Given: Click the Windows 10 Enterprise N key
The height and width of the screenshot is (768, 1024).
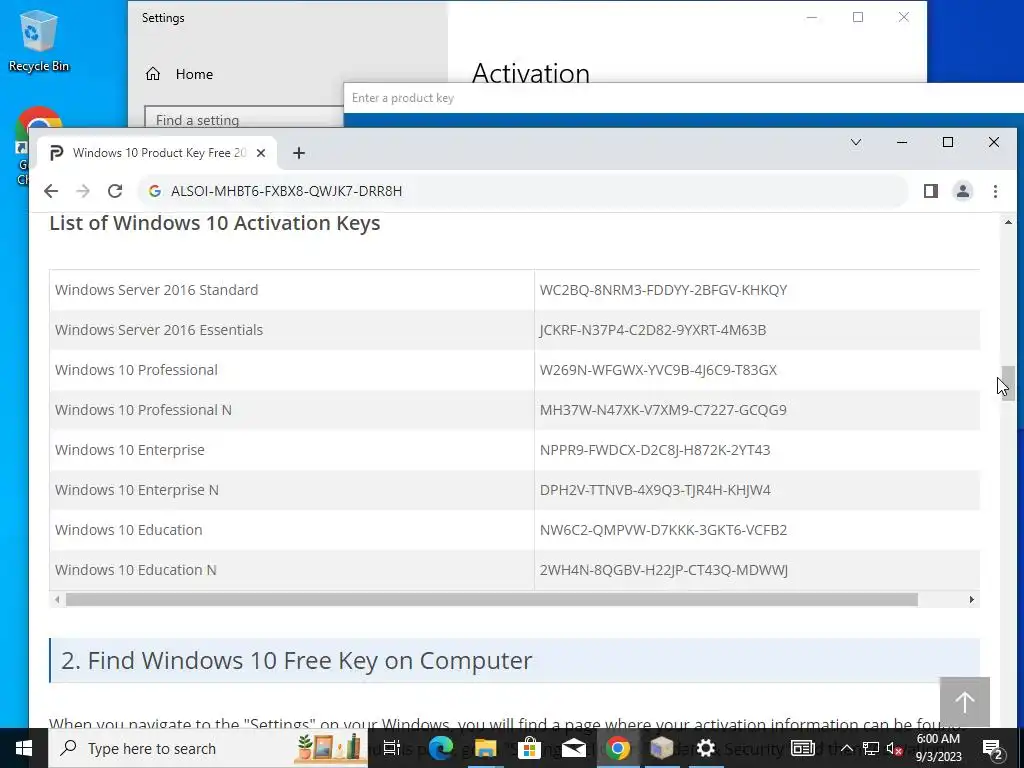Looking at the screenshot, I should pos(655,490).
